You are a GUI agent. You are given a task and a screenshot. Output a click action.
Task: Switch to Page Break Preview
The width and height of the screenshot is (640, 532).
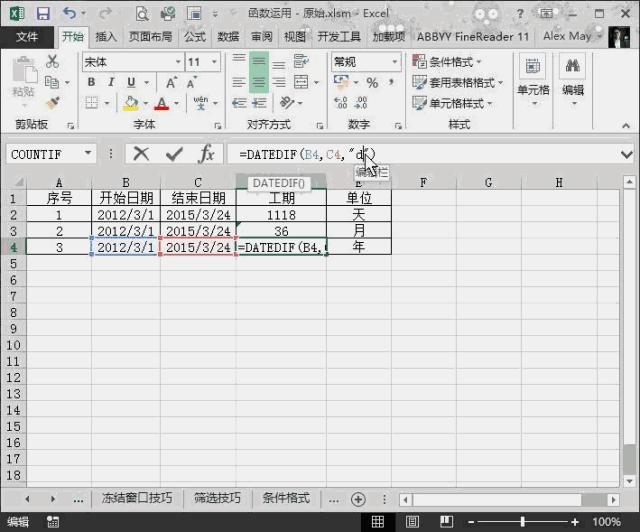[x=446, y=521]
